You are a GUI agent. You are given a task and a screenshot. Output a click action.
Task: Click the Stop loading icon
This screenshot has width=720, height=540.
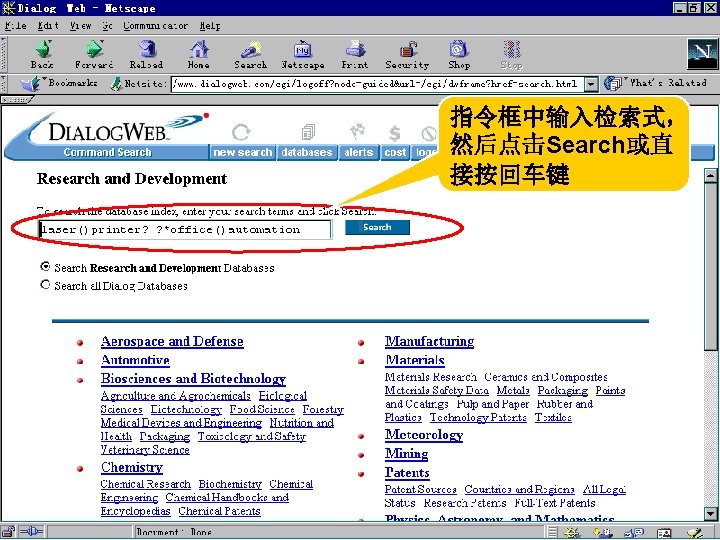click(x=512, y=49)
